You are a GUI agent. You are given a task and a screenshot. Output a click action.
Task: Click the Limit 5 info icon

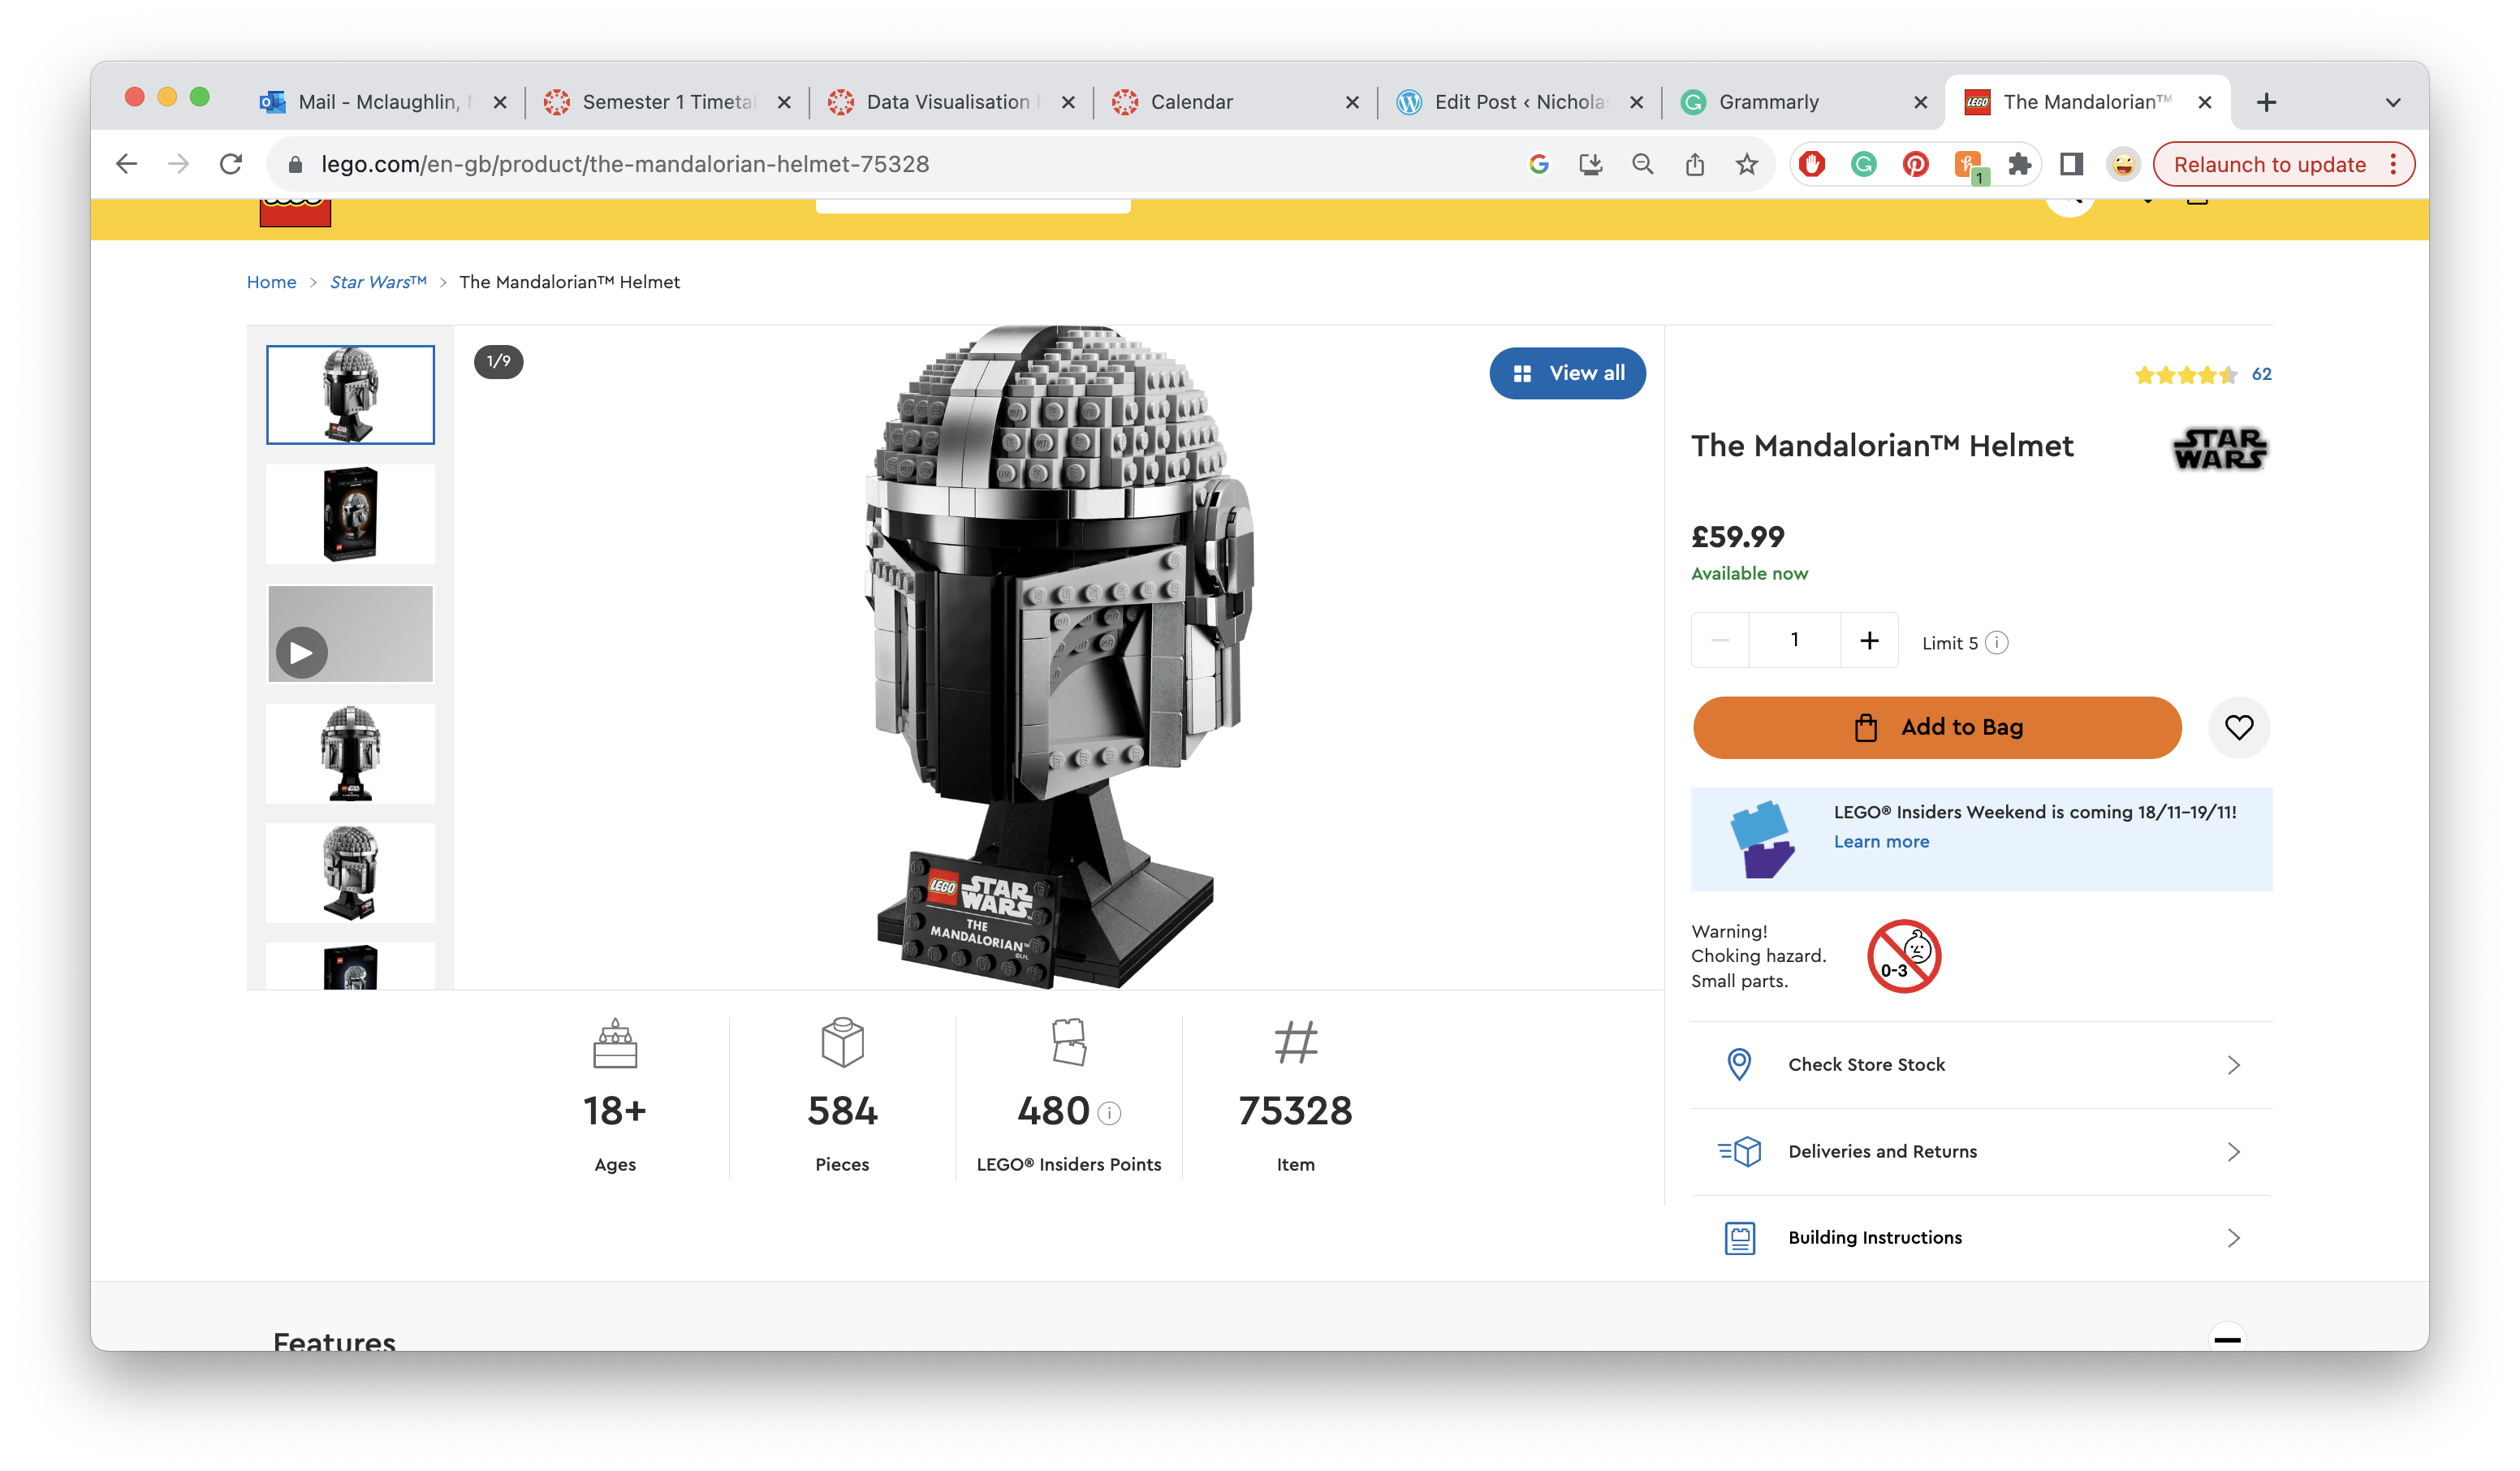tap(1997, 643)
